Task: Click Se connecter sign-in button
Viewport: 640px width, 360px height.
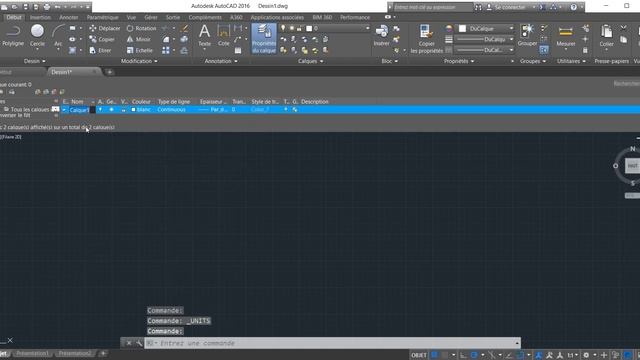Action: 510,7
